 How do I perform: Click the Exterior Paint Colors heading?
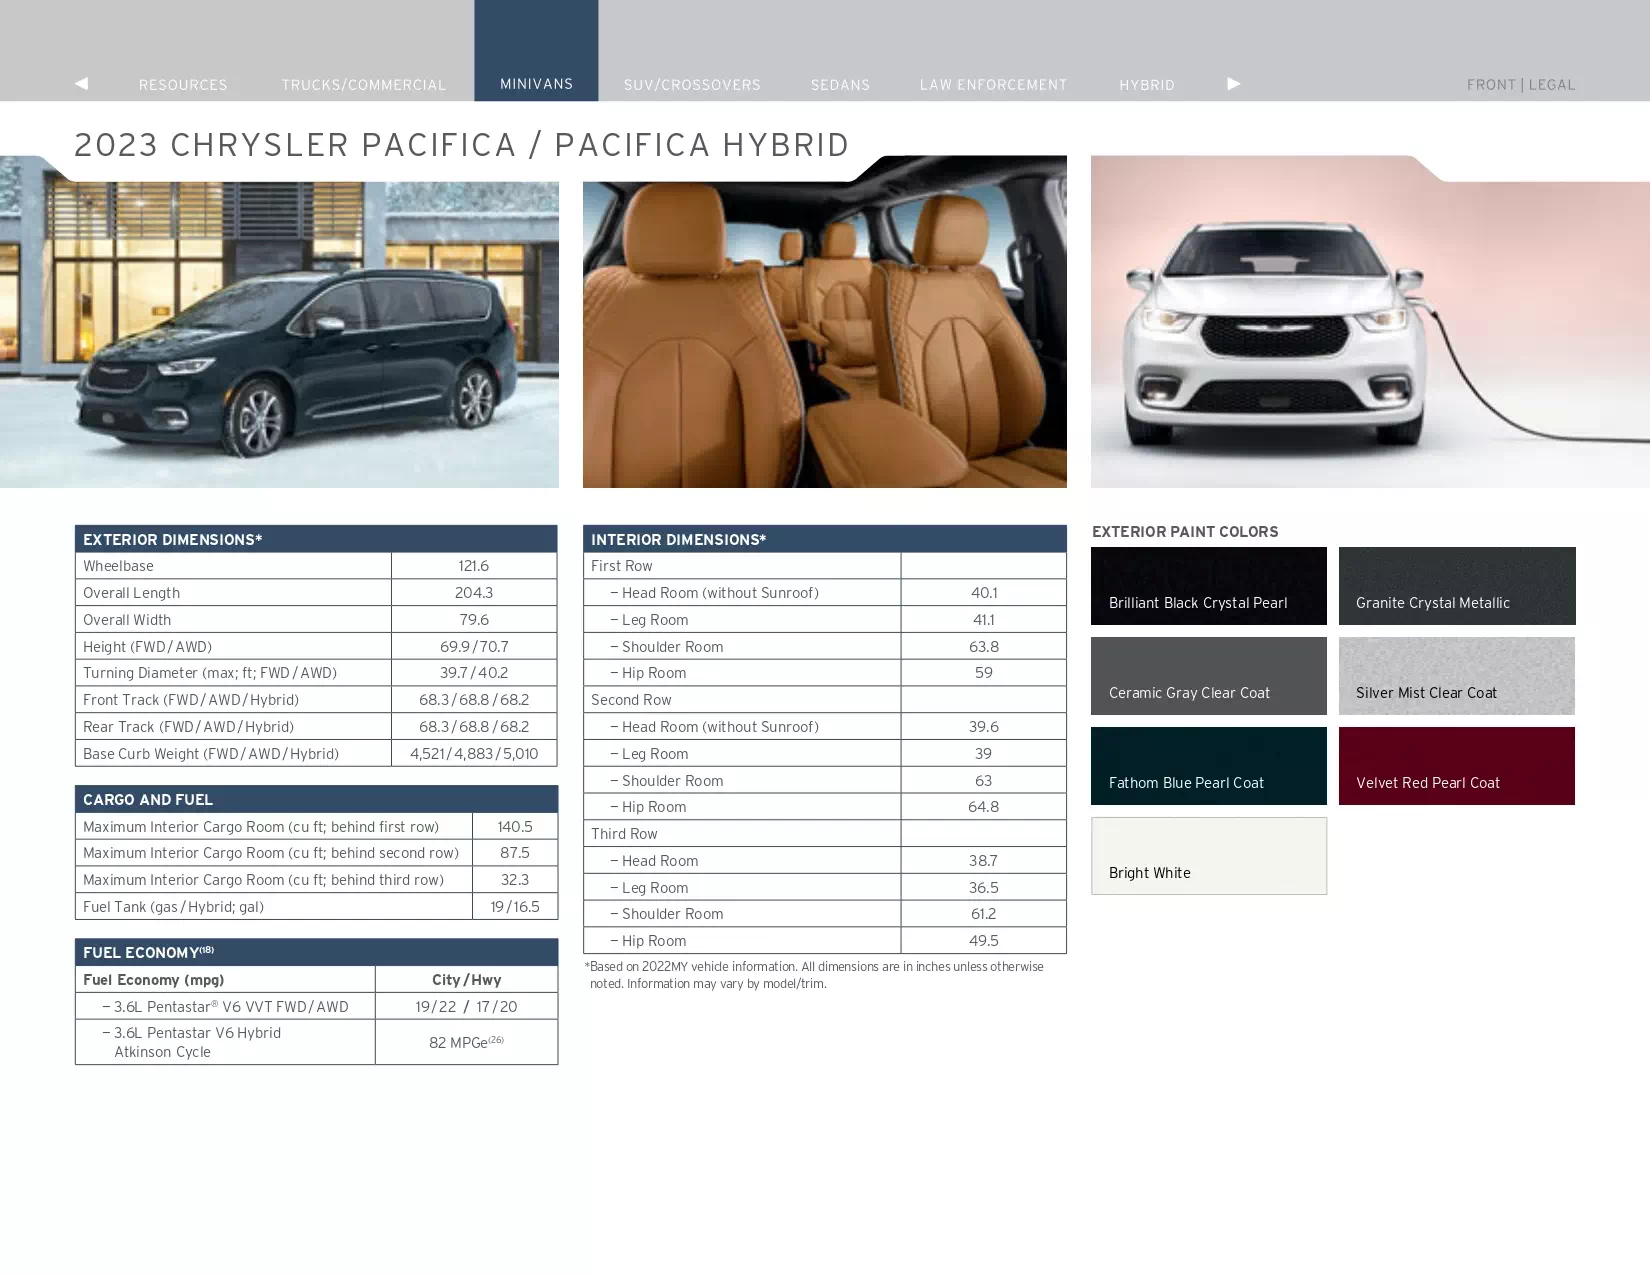(x=1185, y=532)
